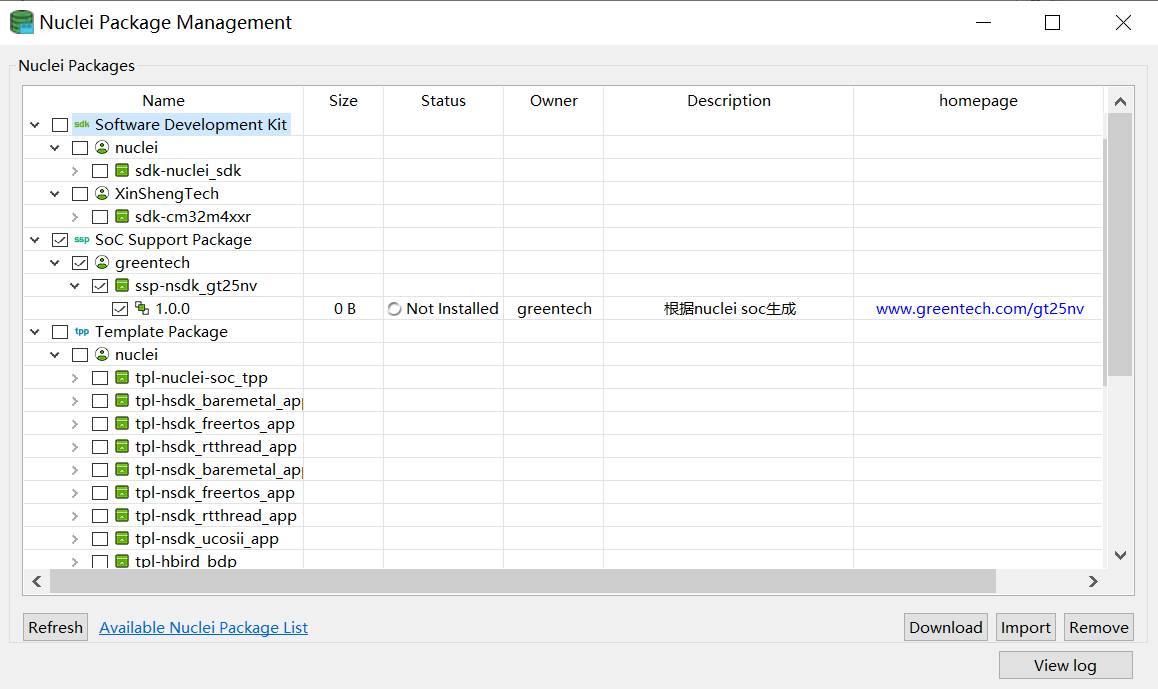Click the ssp-nsdk_gt25nv package icon

(123, 286)
